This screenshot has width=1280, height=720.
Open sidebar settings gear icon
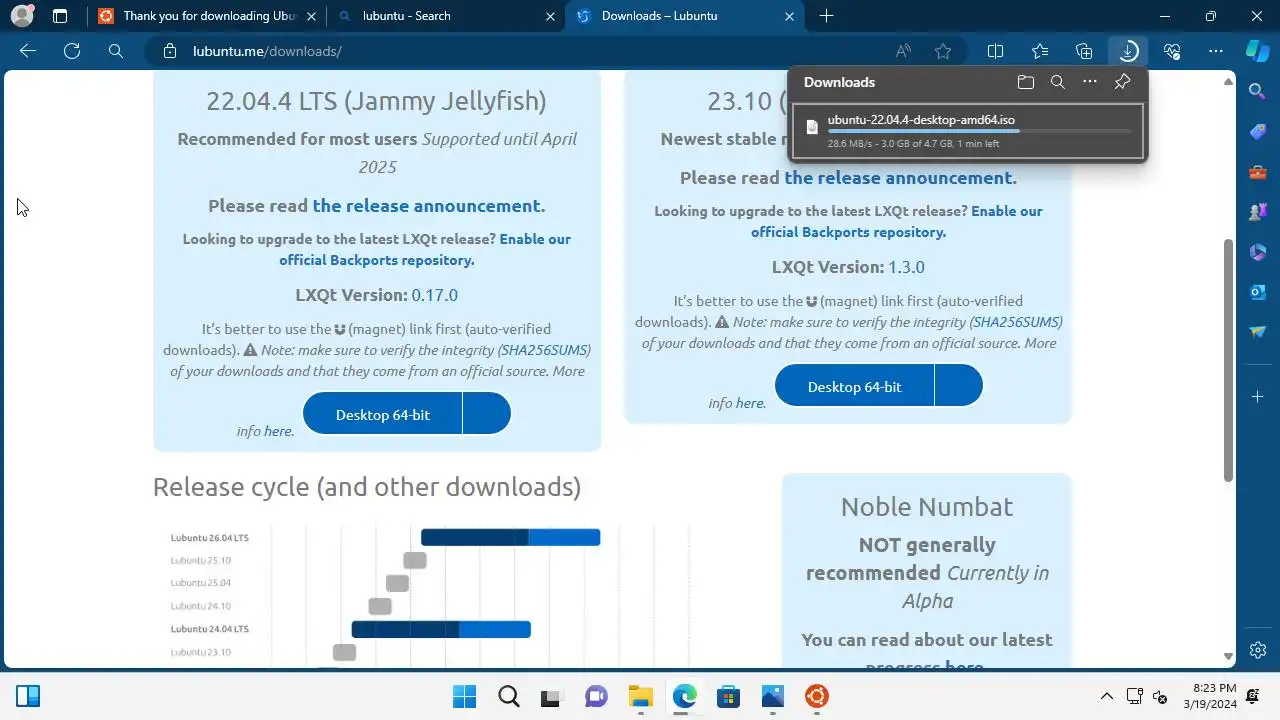(1258, 650)
